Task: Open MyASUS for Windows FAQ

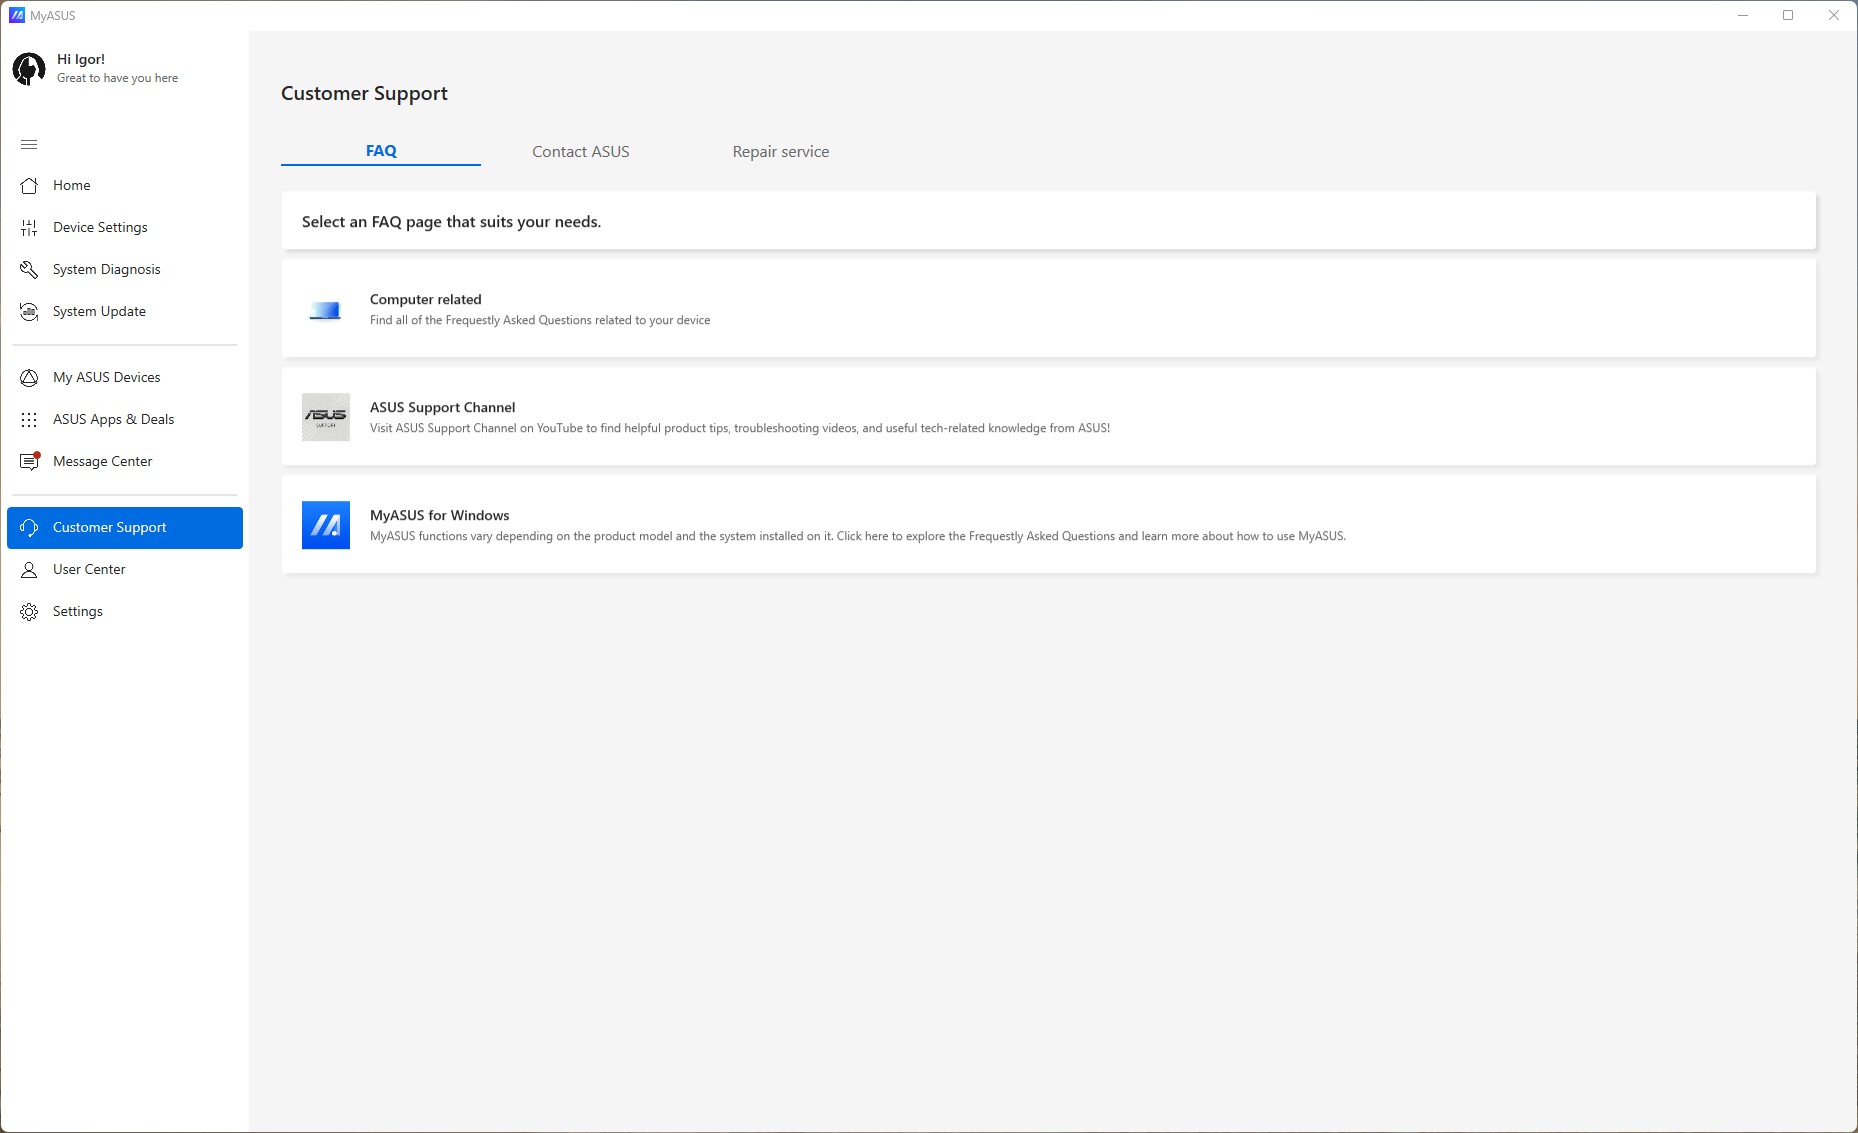Action: tap(1048, 525)
